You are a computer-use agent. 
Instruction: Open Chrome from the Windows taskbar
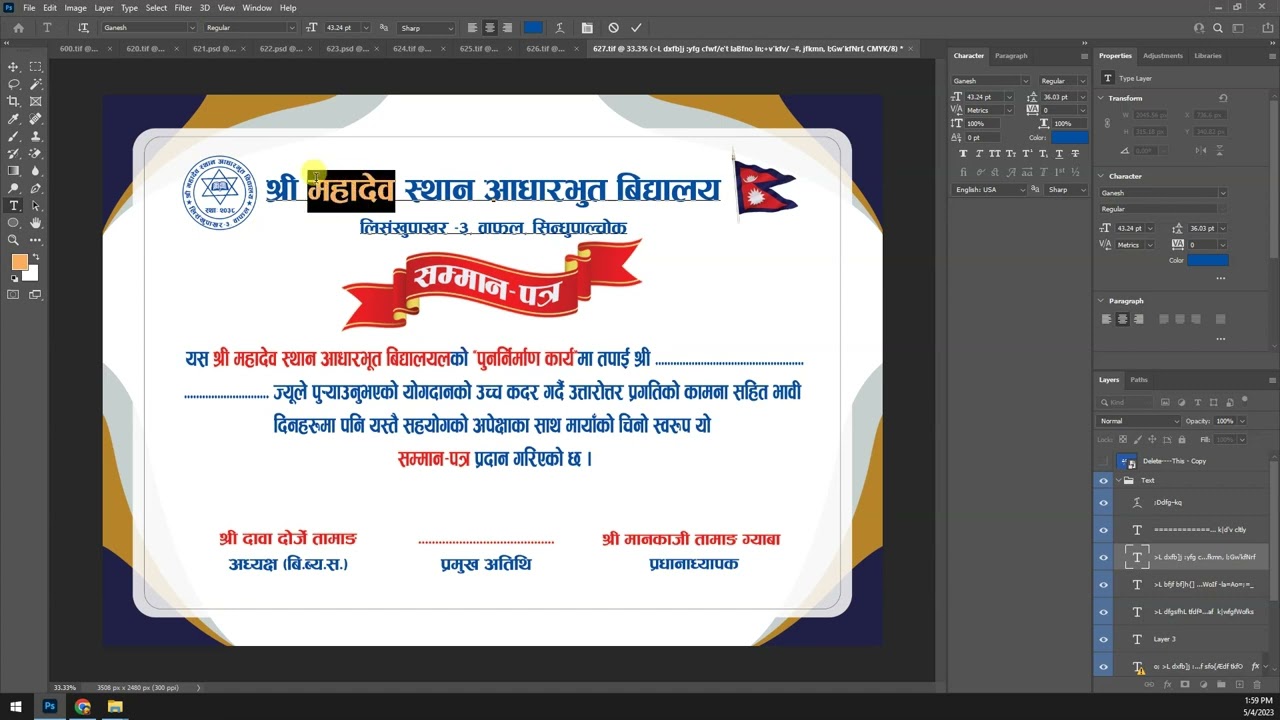(x=82, y=707)
